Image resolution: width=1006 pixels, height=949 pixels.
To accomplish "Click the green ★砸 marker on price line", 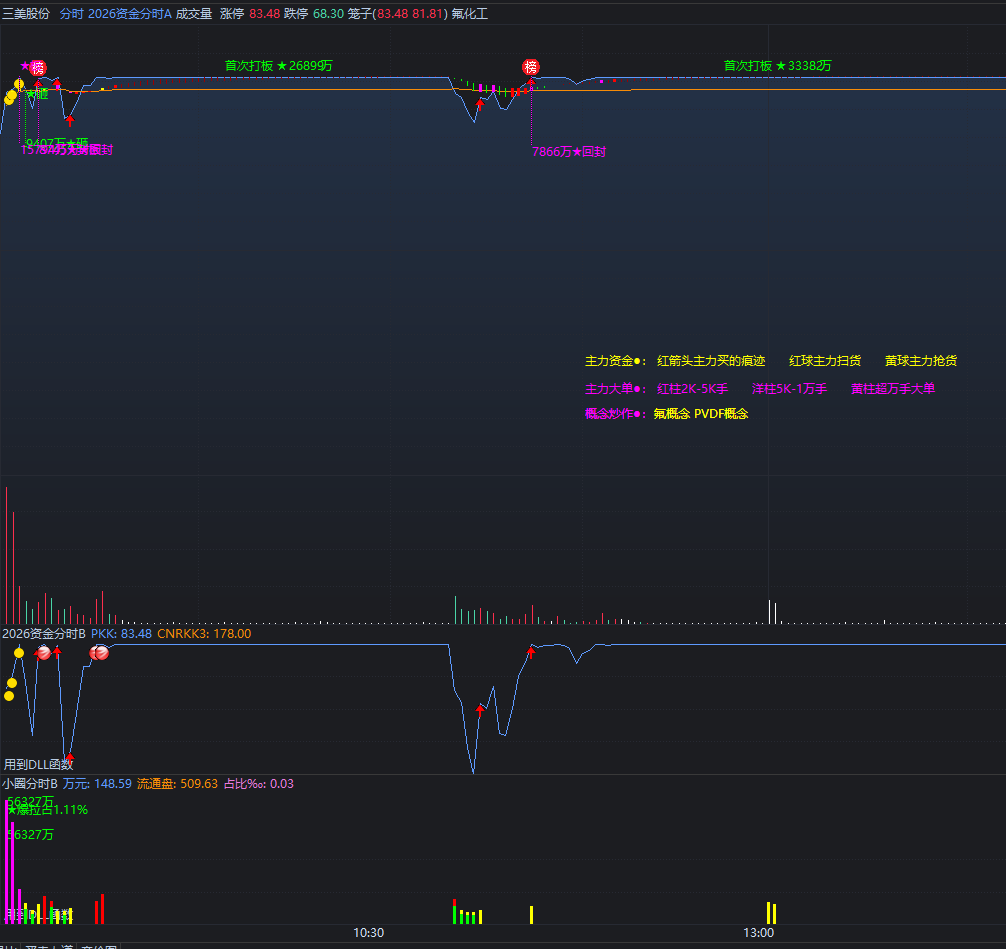I will (37, 94).
